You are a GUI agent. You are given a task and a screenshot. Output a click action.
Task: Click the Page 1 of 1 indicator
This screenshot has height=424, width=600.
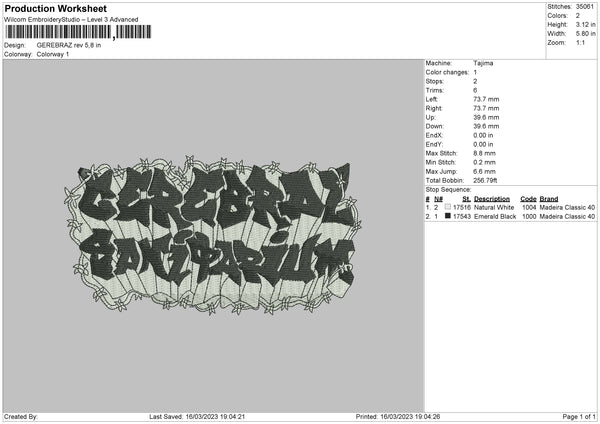pyautogui.click(x=579, y=417)
